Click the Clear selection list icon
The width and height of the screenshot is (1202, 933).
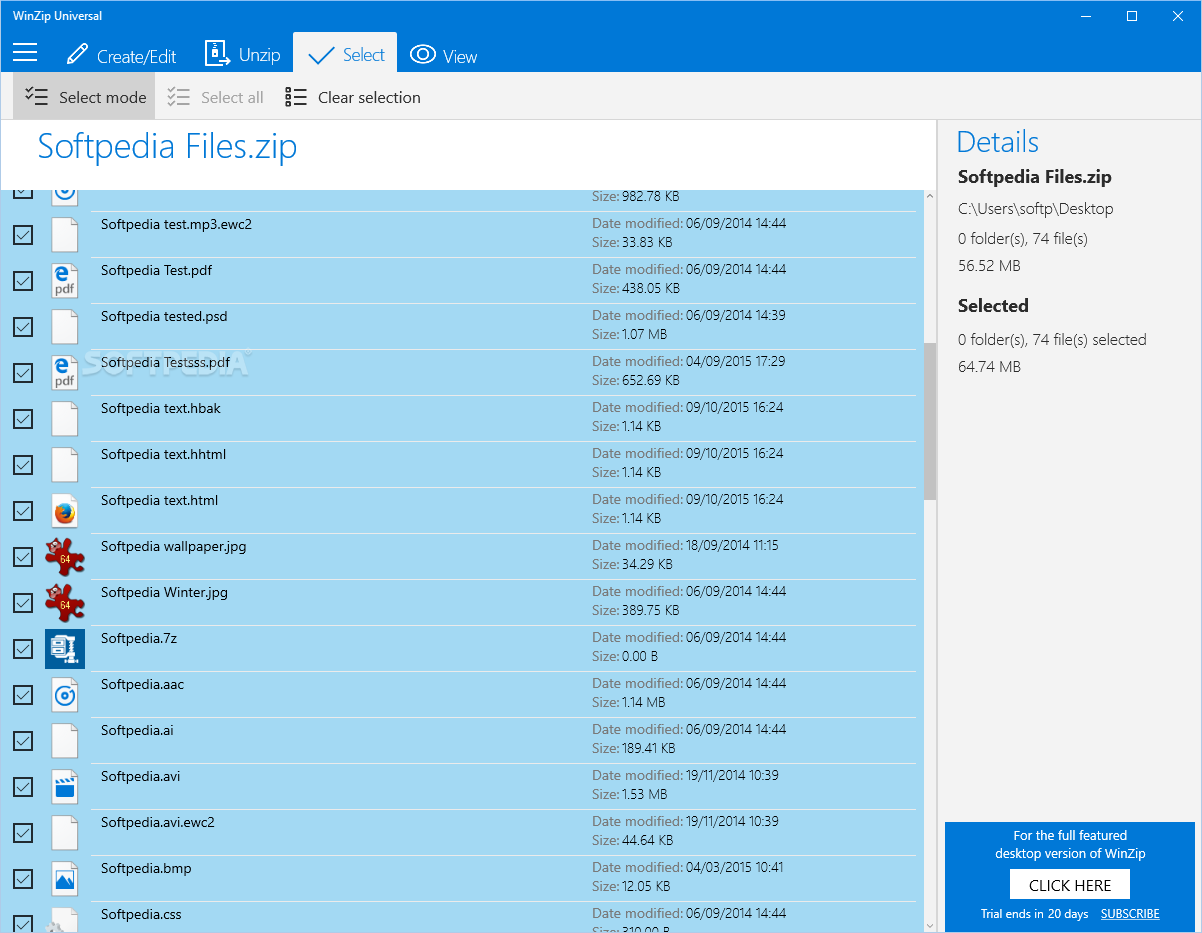(296, 97)
